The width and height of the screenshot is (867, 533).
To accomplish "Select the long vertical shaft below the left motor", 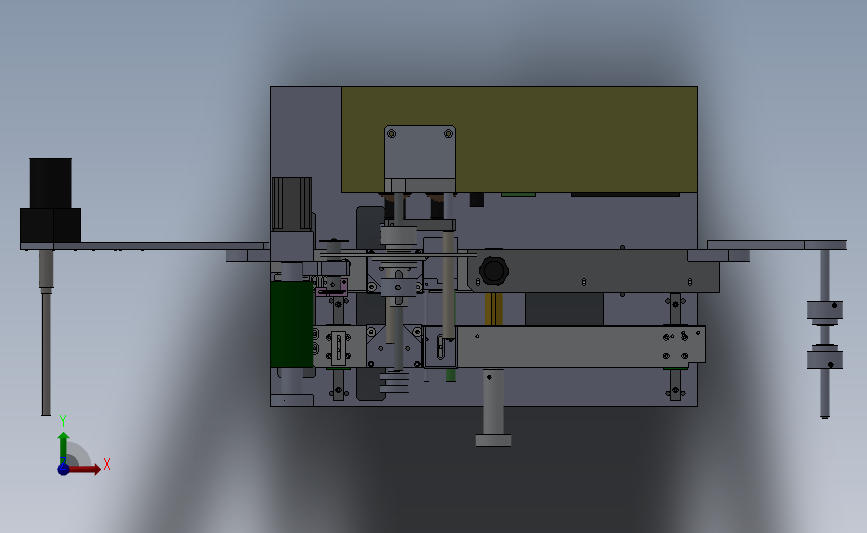I will tap(46, 332).
